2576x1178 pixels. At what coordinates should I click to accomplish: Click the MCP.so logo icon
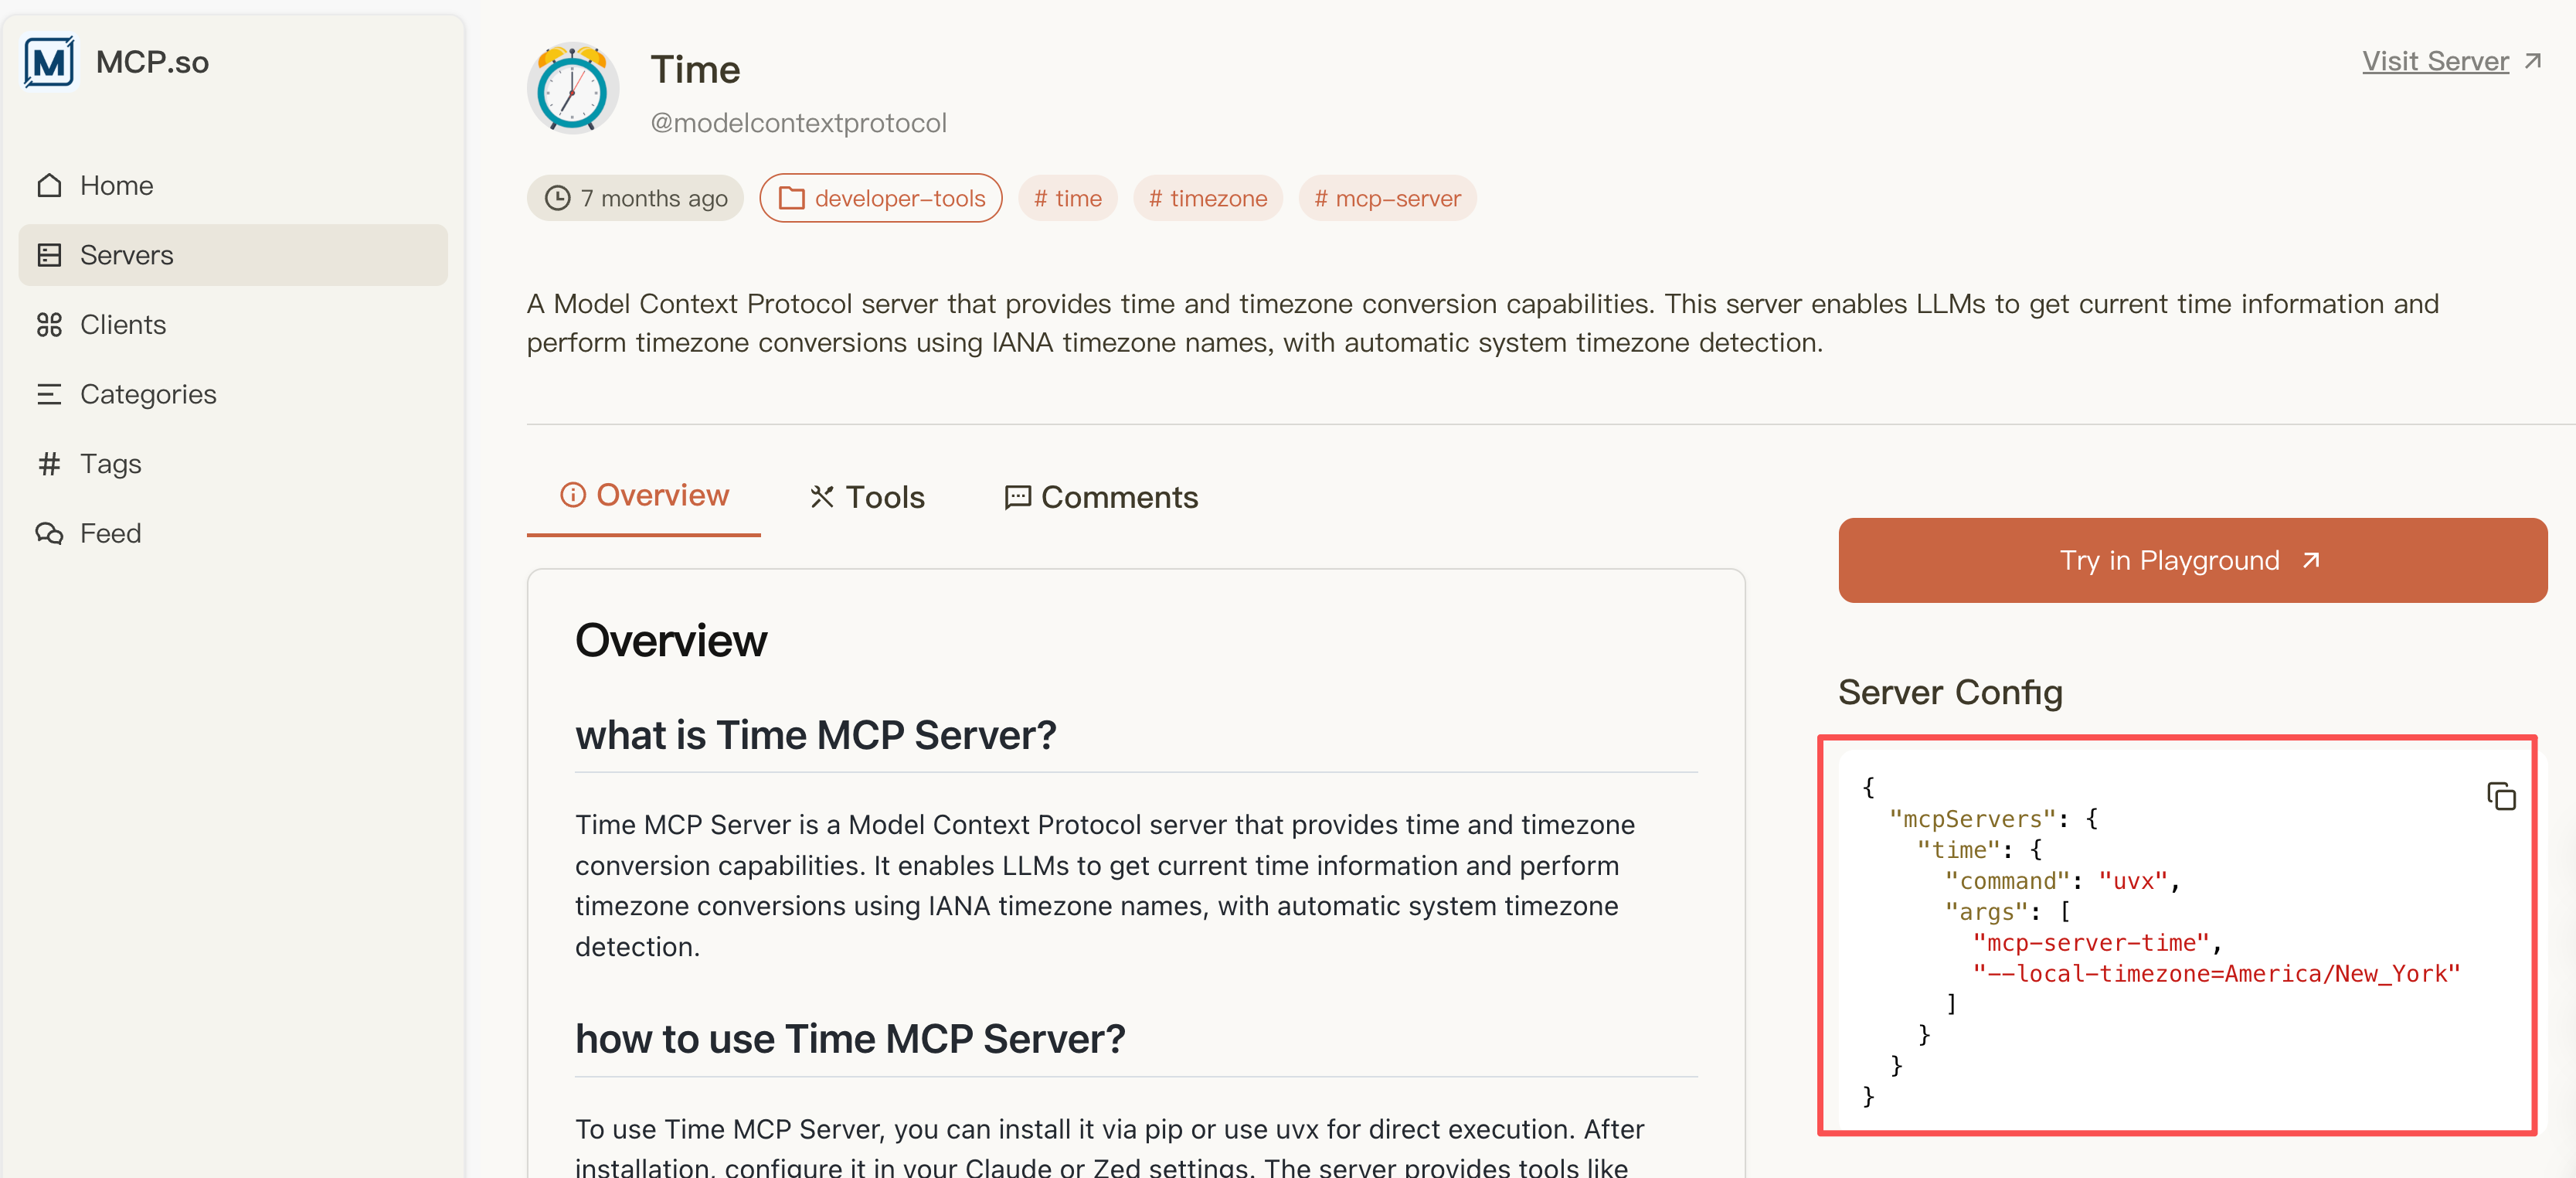[49, 62]
